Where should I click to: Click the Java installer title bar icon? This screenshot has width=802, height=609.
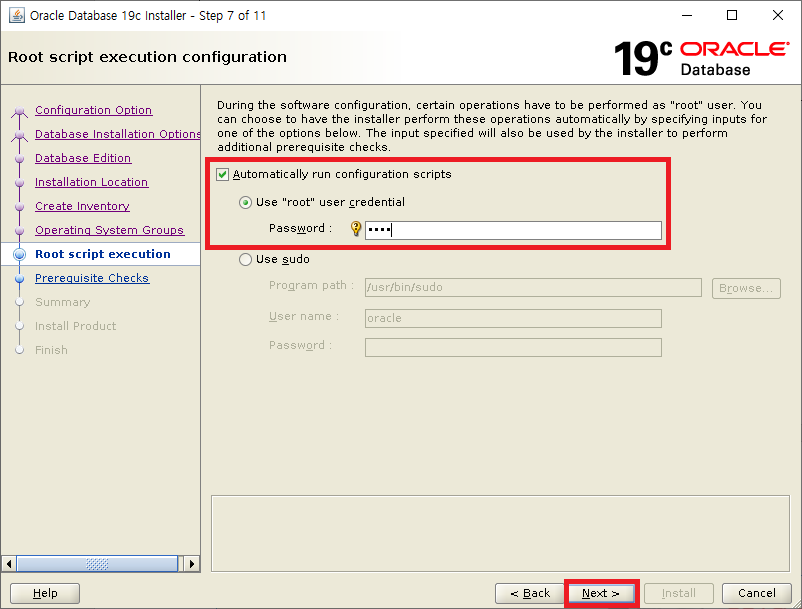(x=17, y=15)
